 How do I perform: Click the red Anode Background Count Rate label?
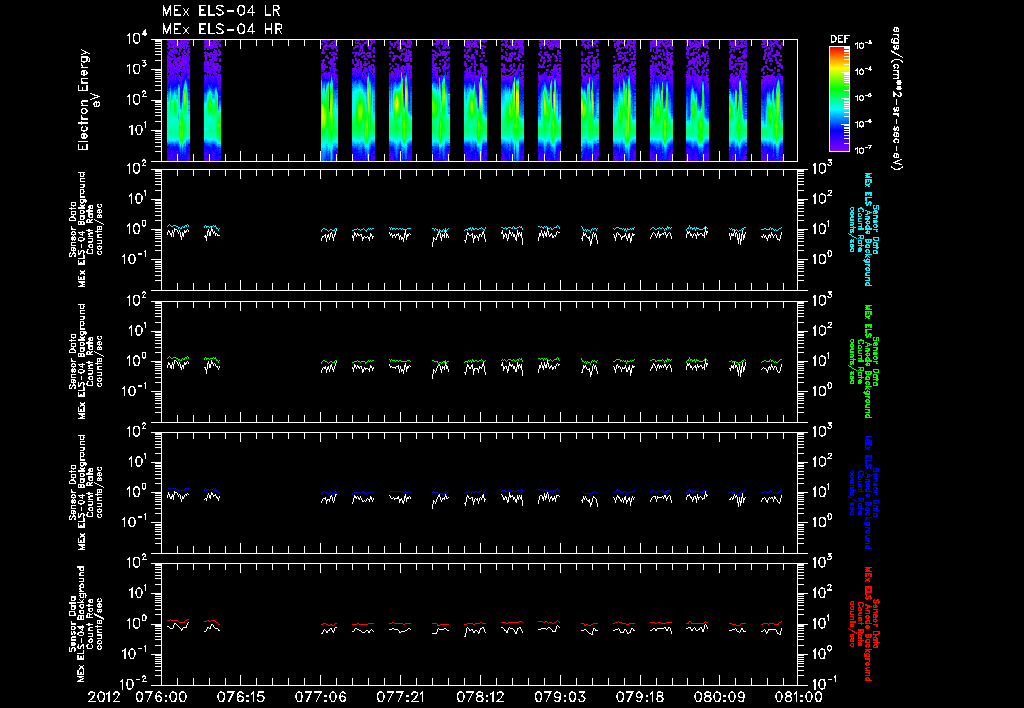coord(863,624)
